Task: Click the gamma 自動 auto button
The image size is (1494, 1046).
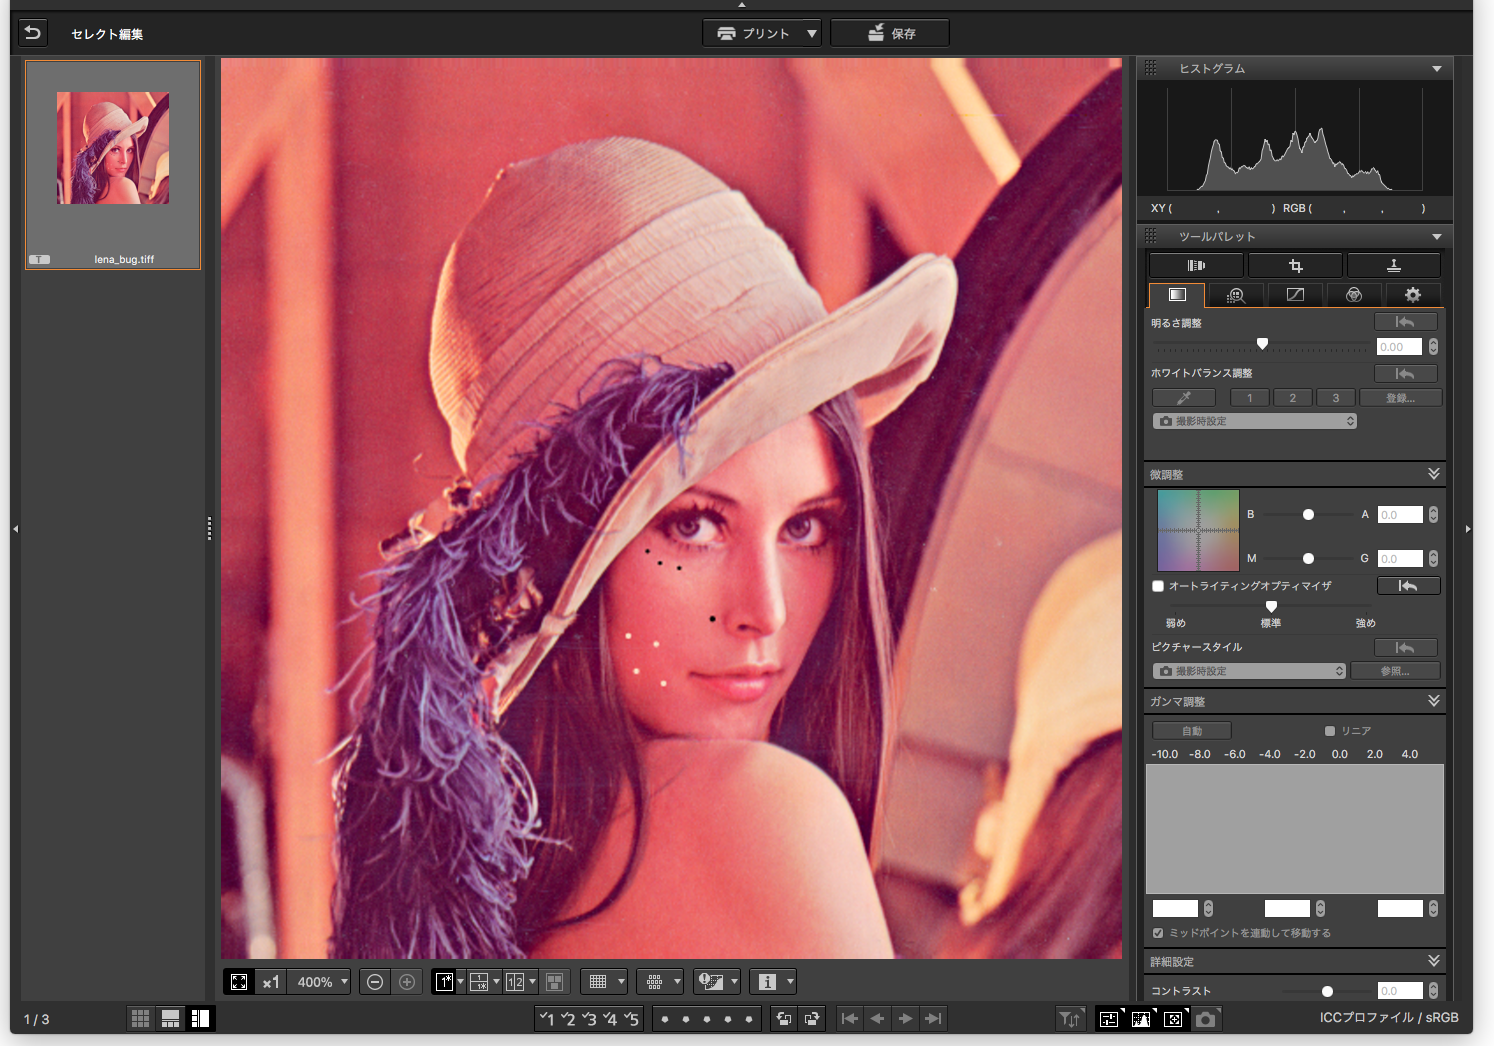Action: click(x=1192, y=731)
